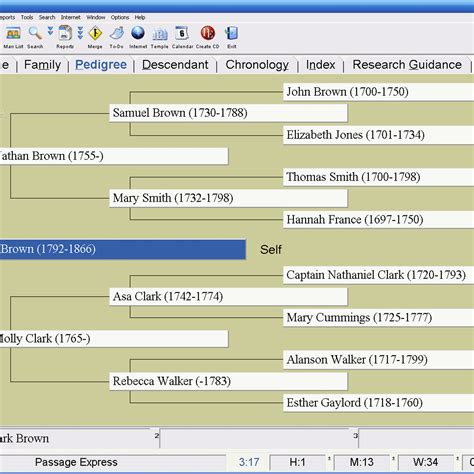Select Hannah France (1697-1750) box
Viewport: 474px width, 474px height.
379,220
